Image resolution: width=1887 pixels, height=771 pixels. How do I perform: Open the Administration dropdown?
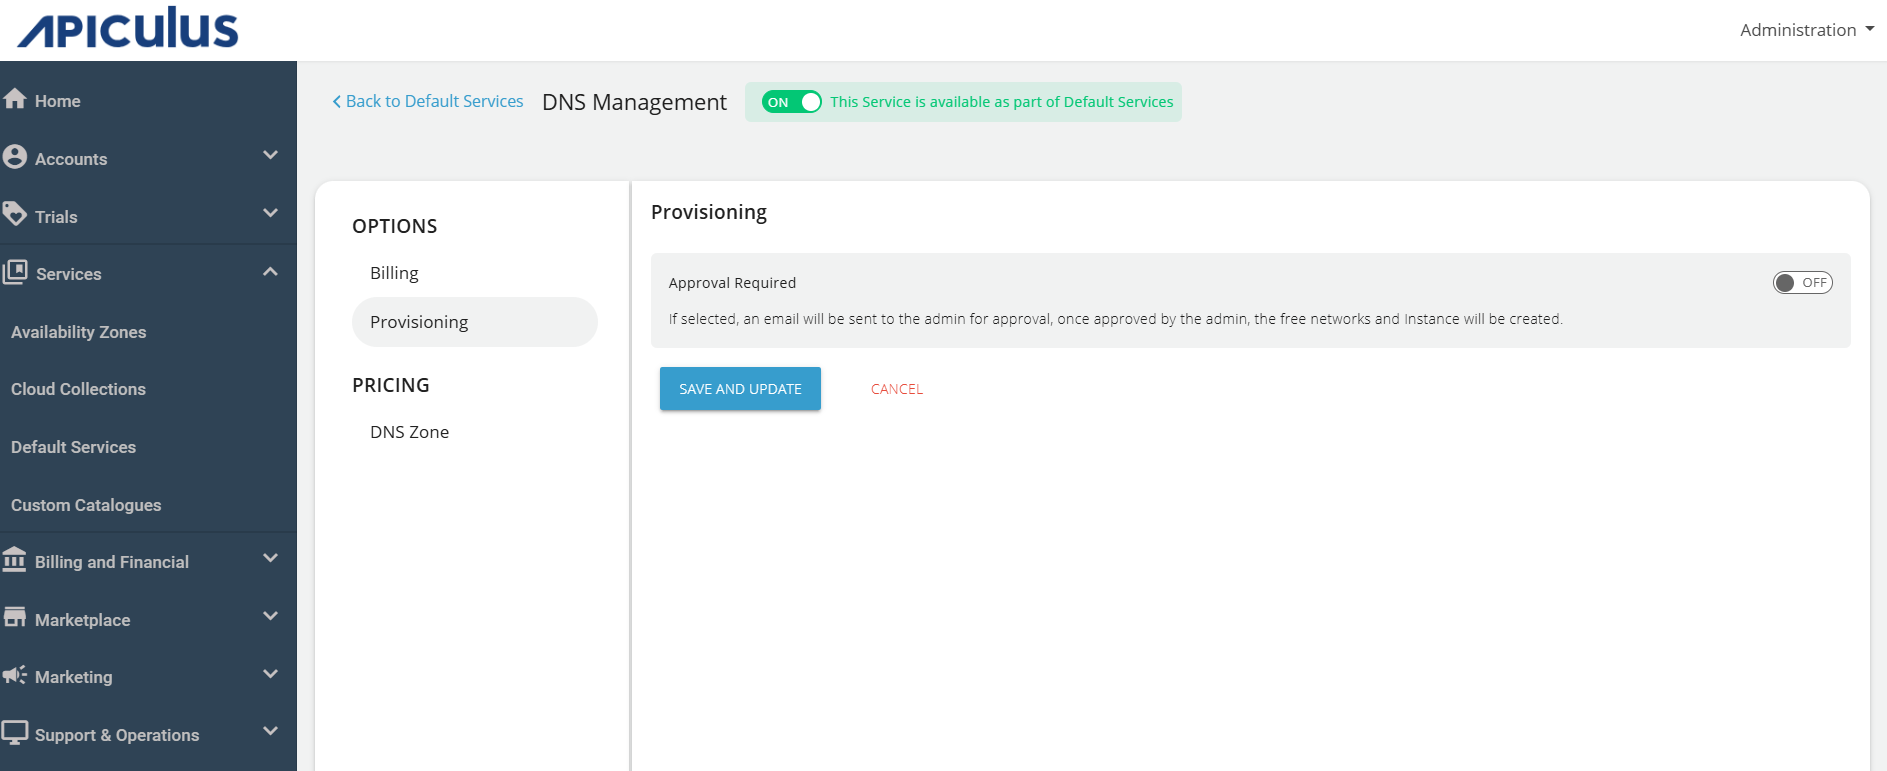[x=1806, y=30]
